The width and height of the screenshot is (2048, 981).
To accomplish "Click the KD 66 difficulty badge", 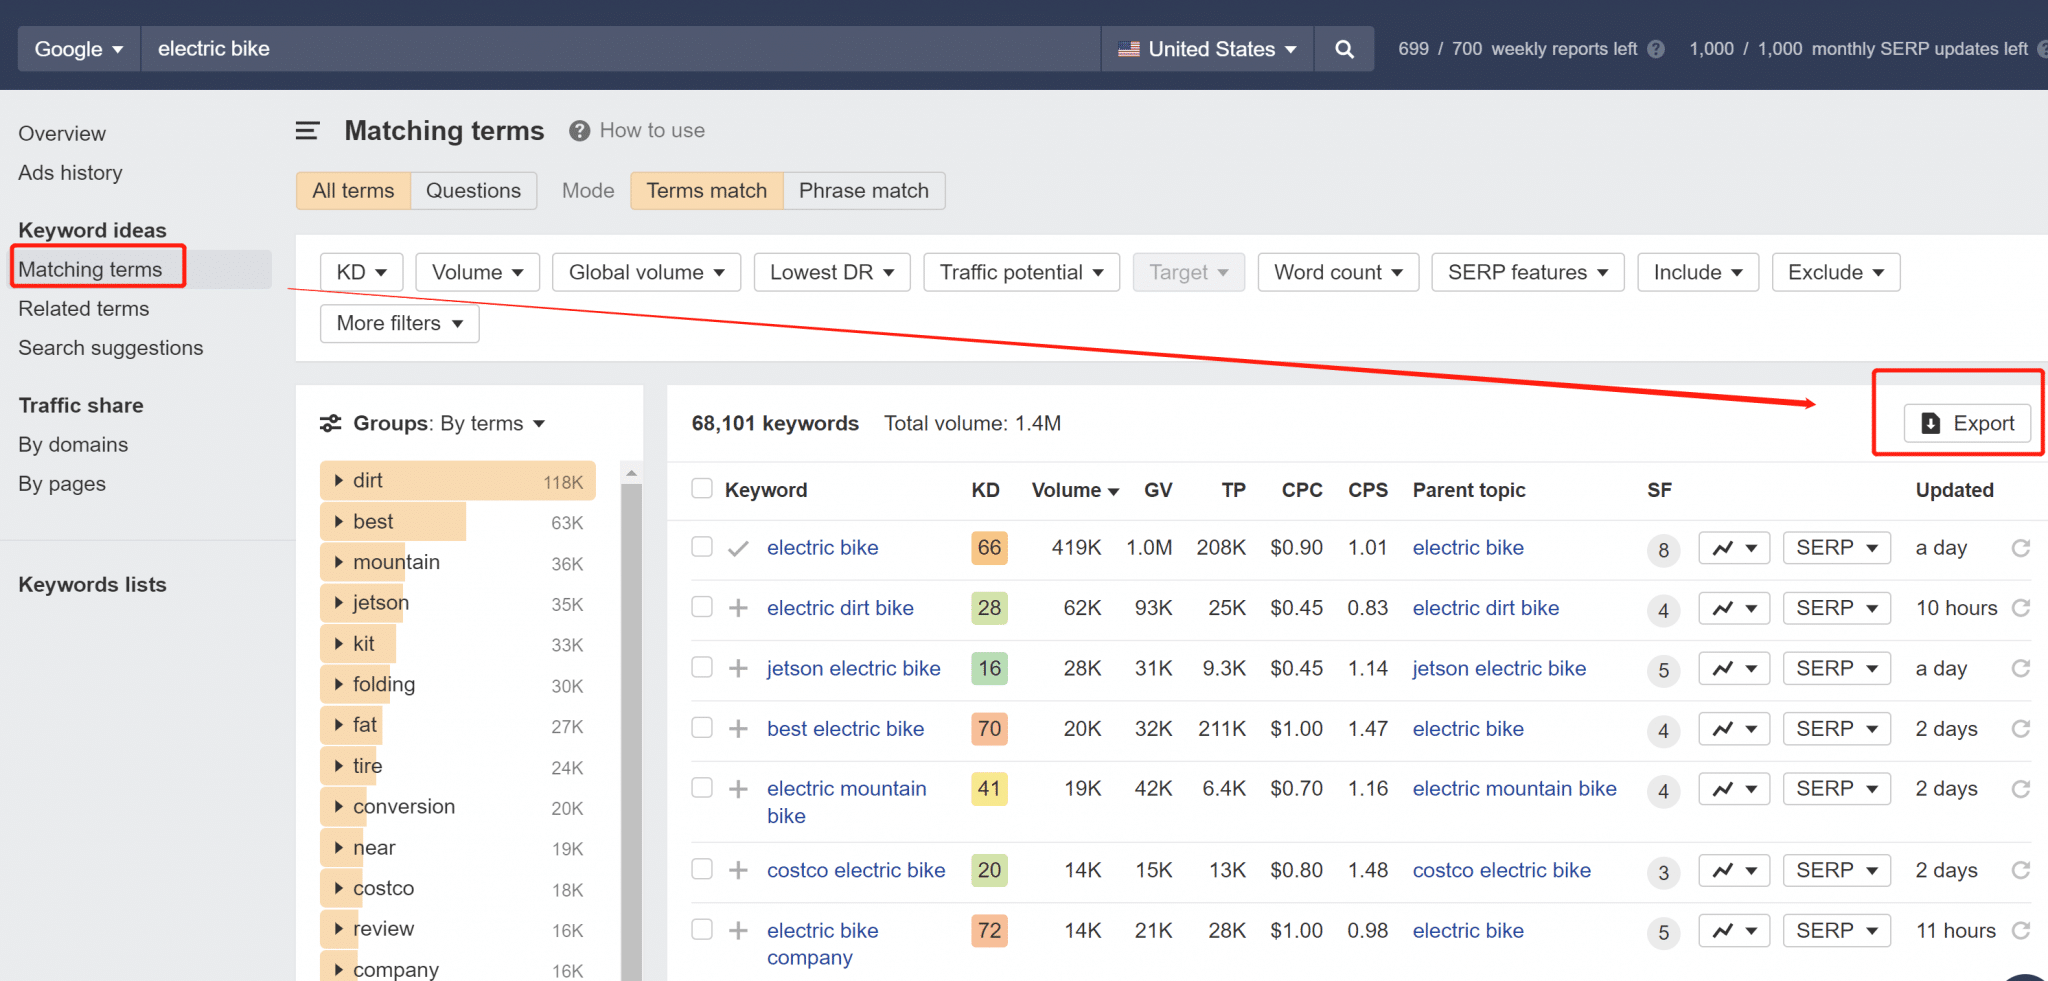I will point(989,548).
